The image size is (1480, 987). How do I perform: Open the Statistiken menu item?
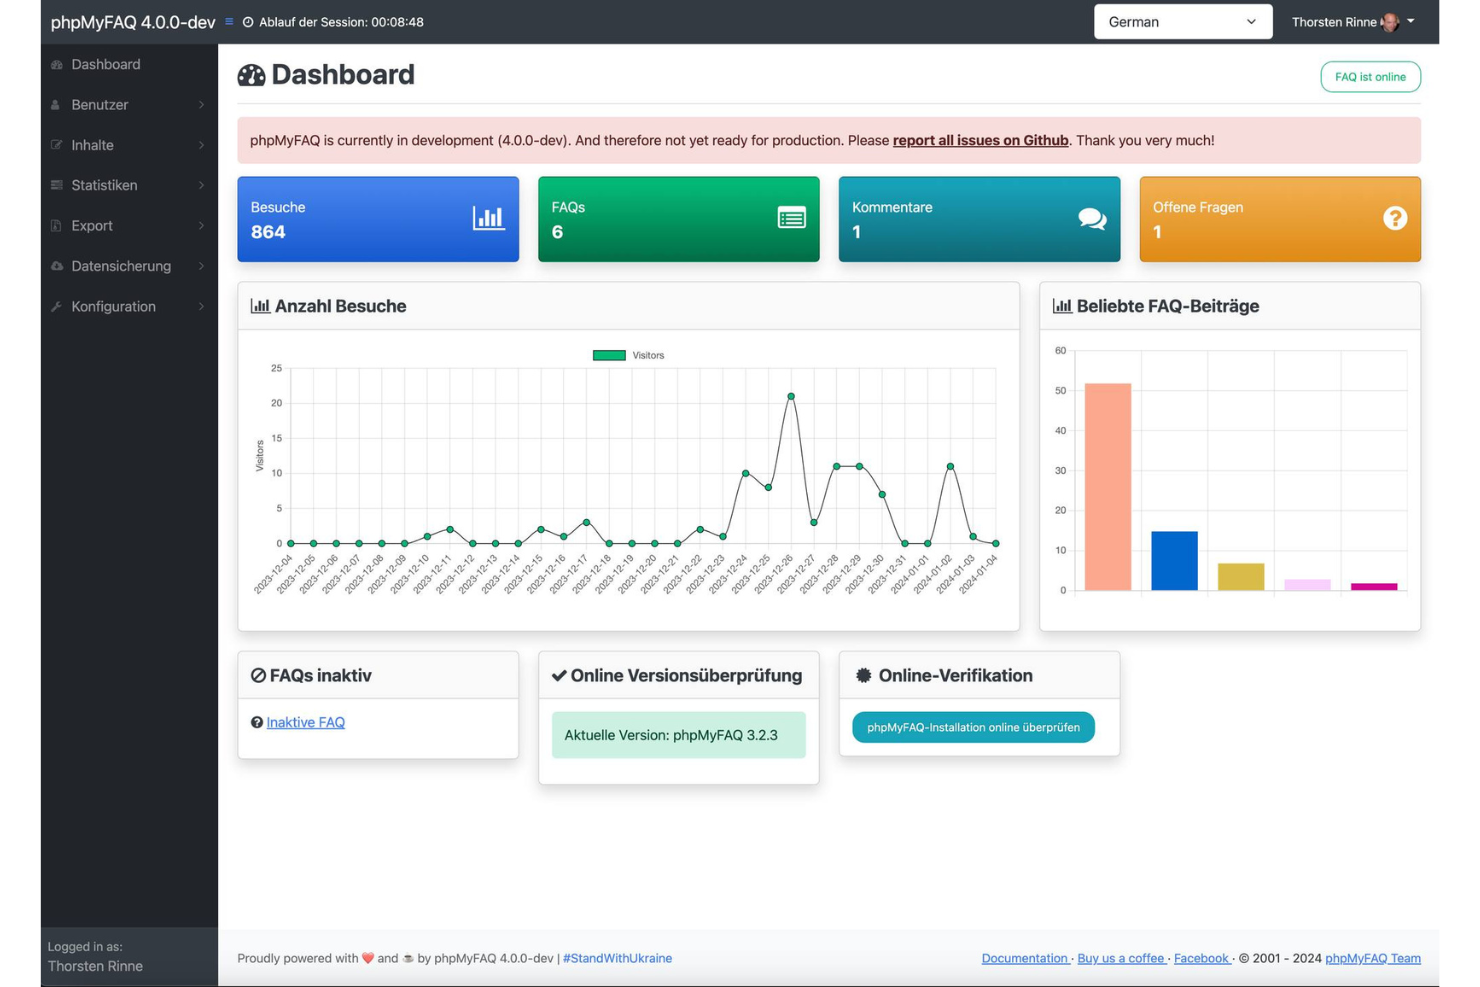[129, 185]
